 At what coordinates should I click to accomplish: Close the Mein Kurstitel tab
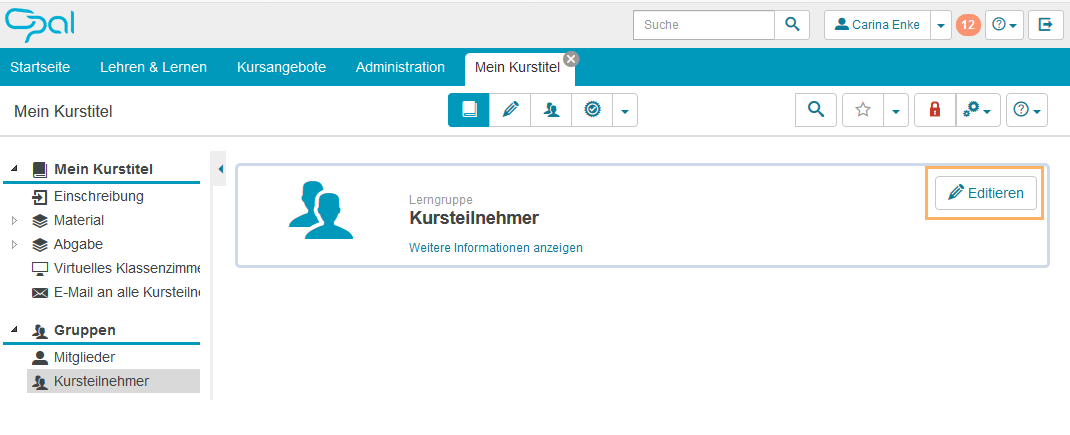pos(571,59)
